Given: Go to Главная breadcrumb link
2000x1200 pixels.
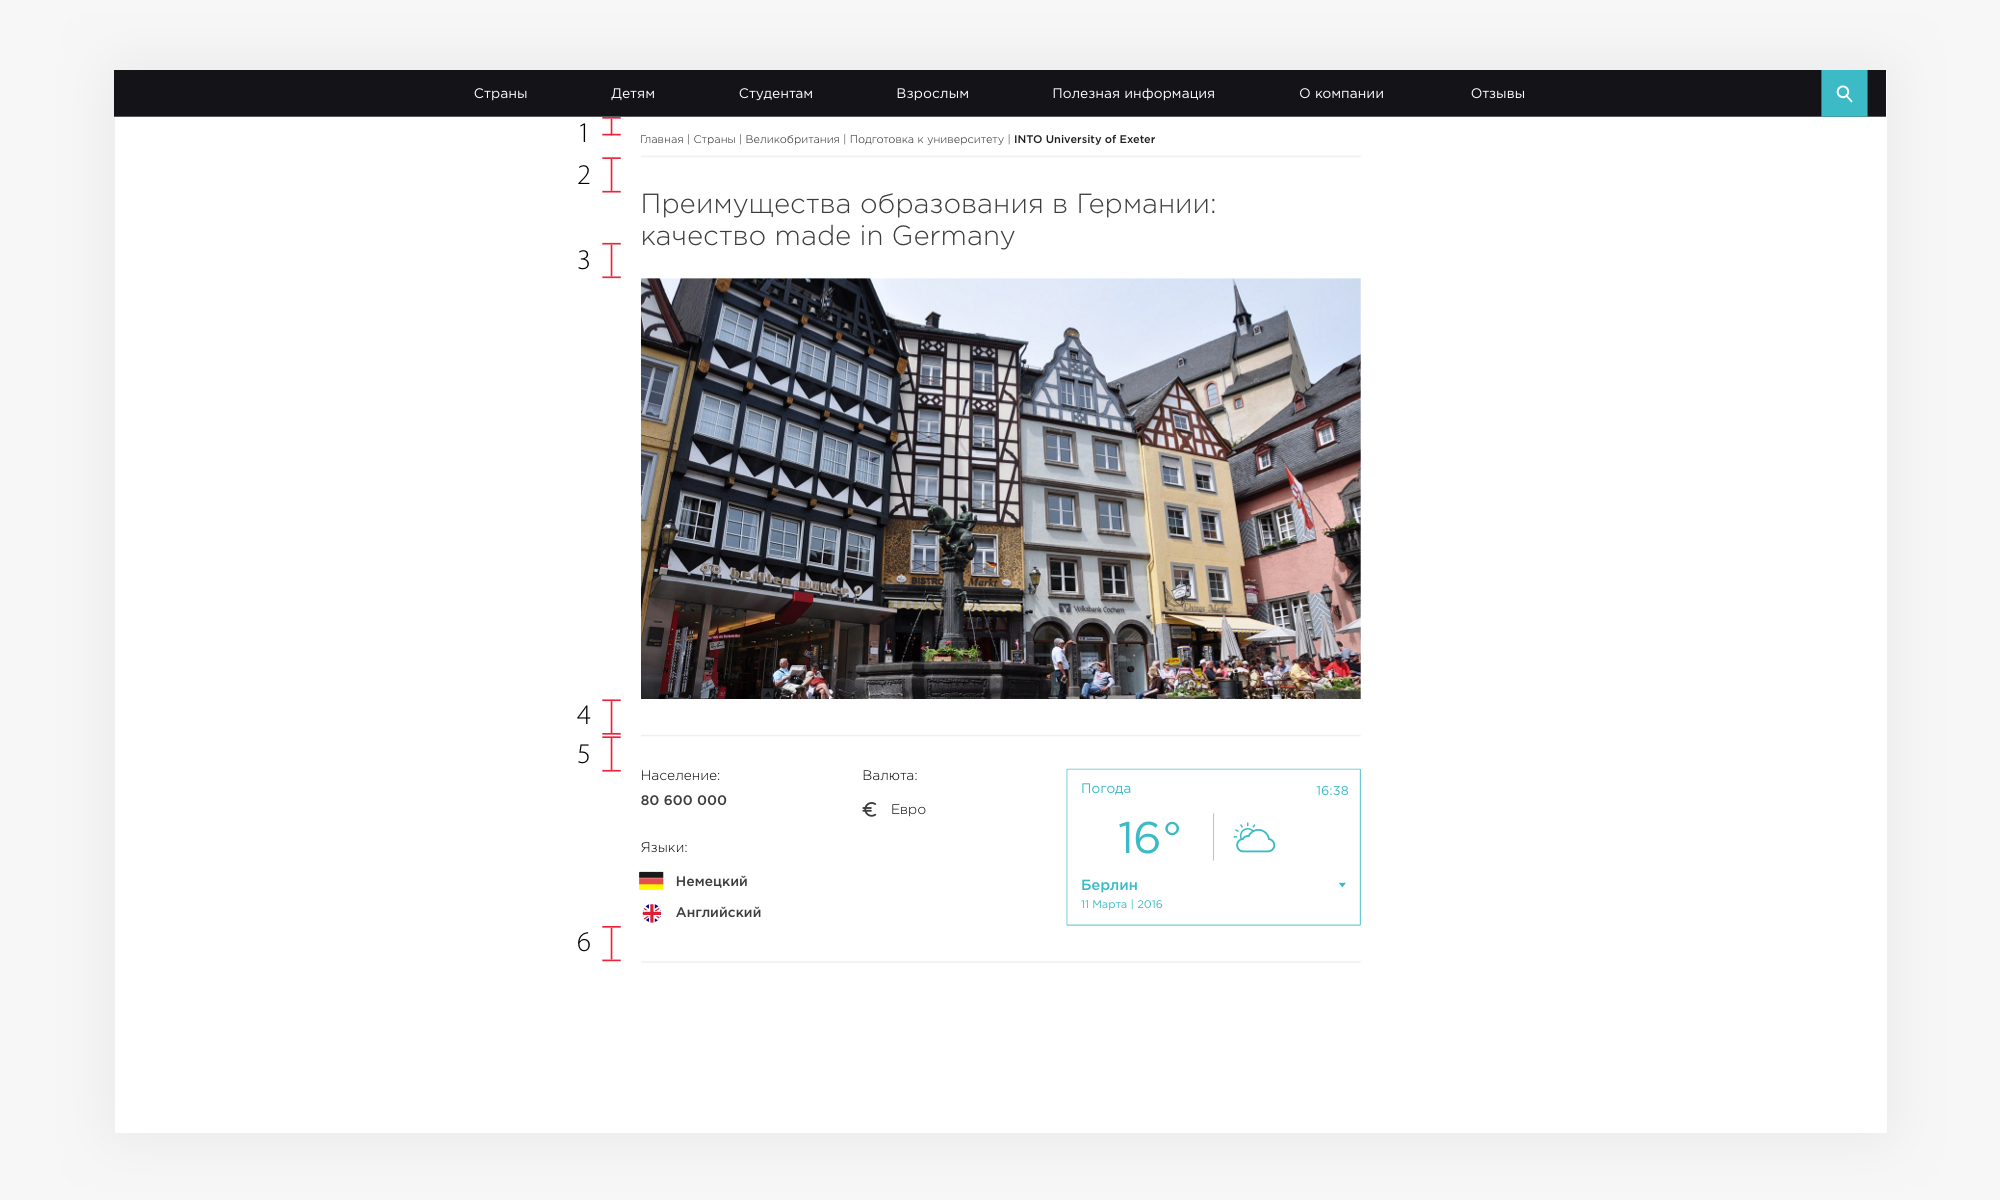Looking at the screenshot, I should (x=662, y=139).
